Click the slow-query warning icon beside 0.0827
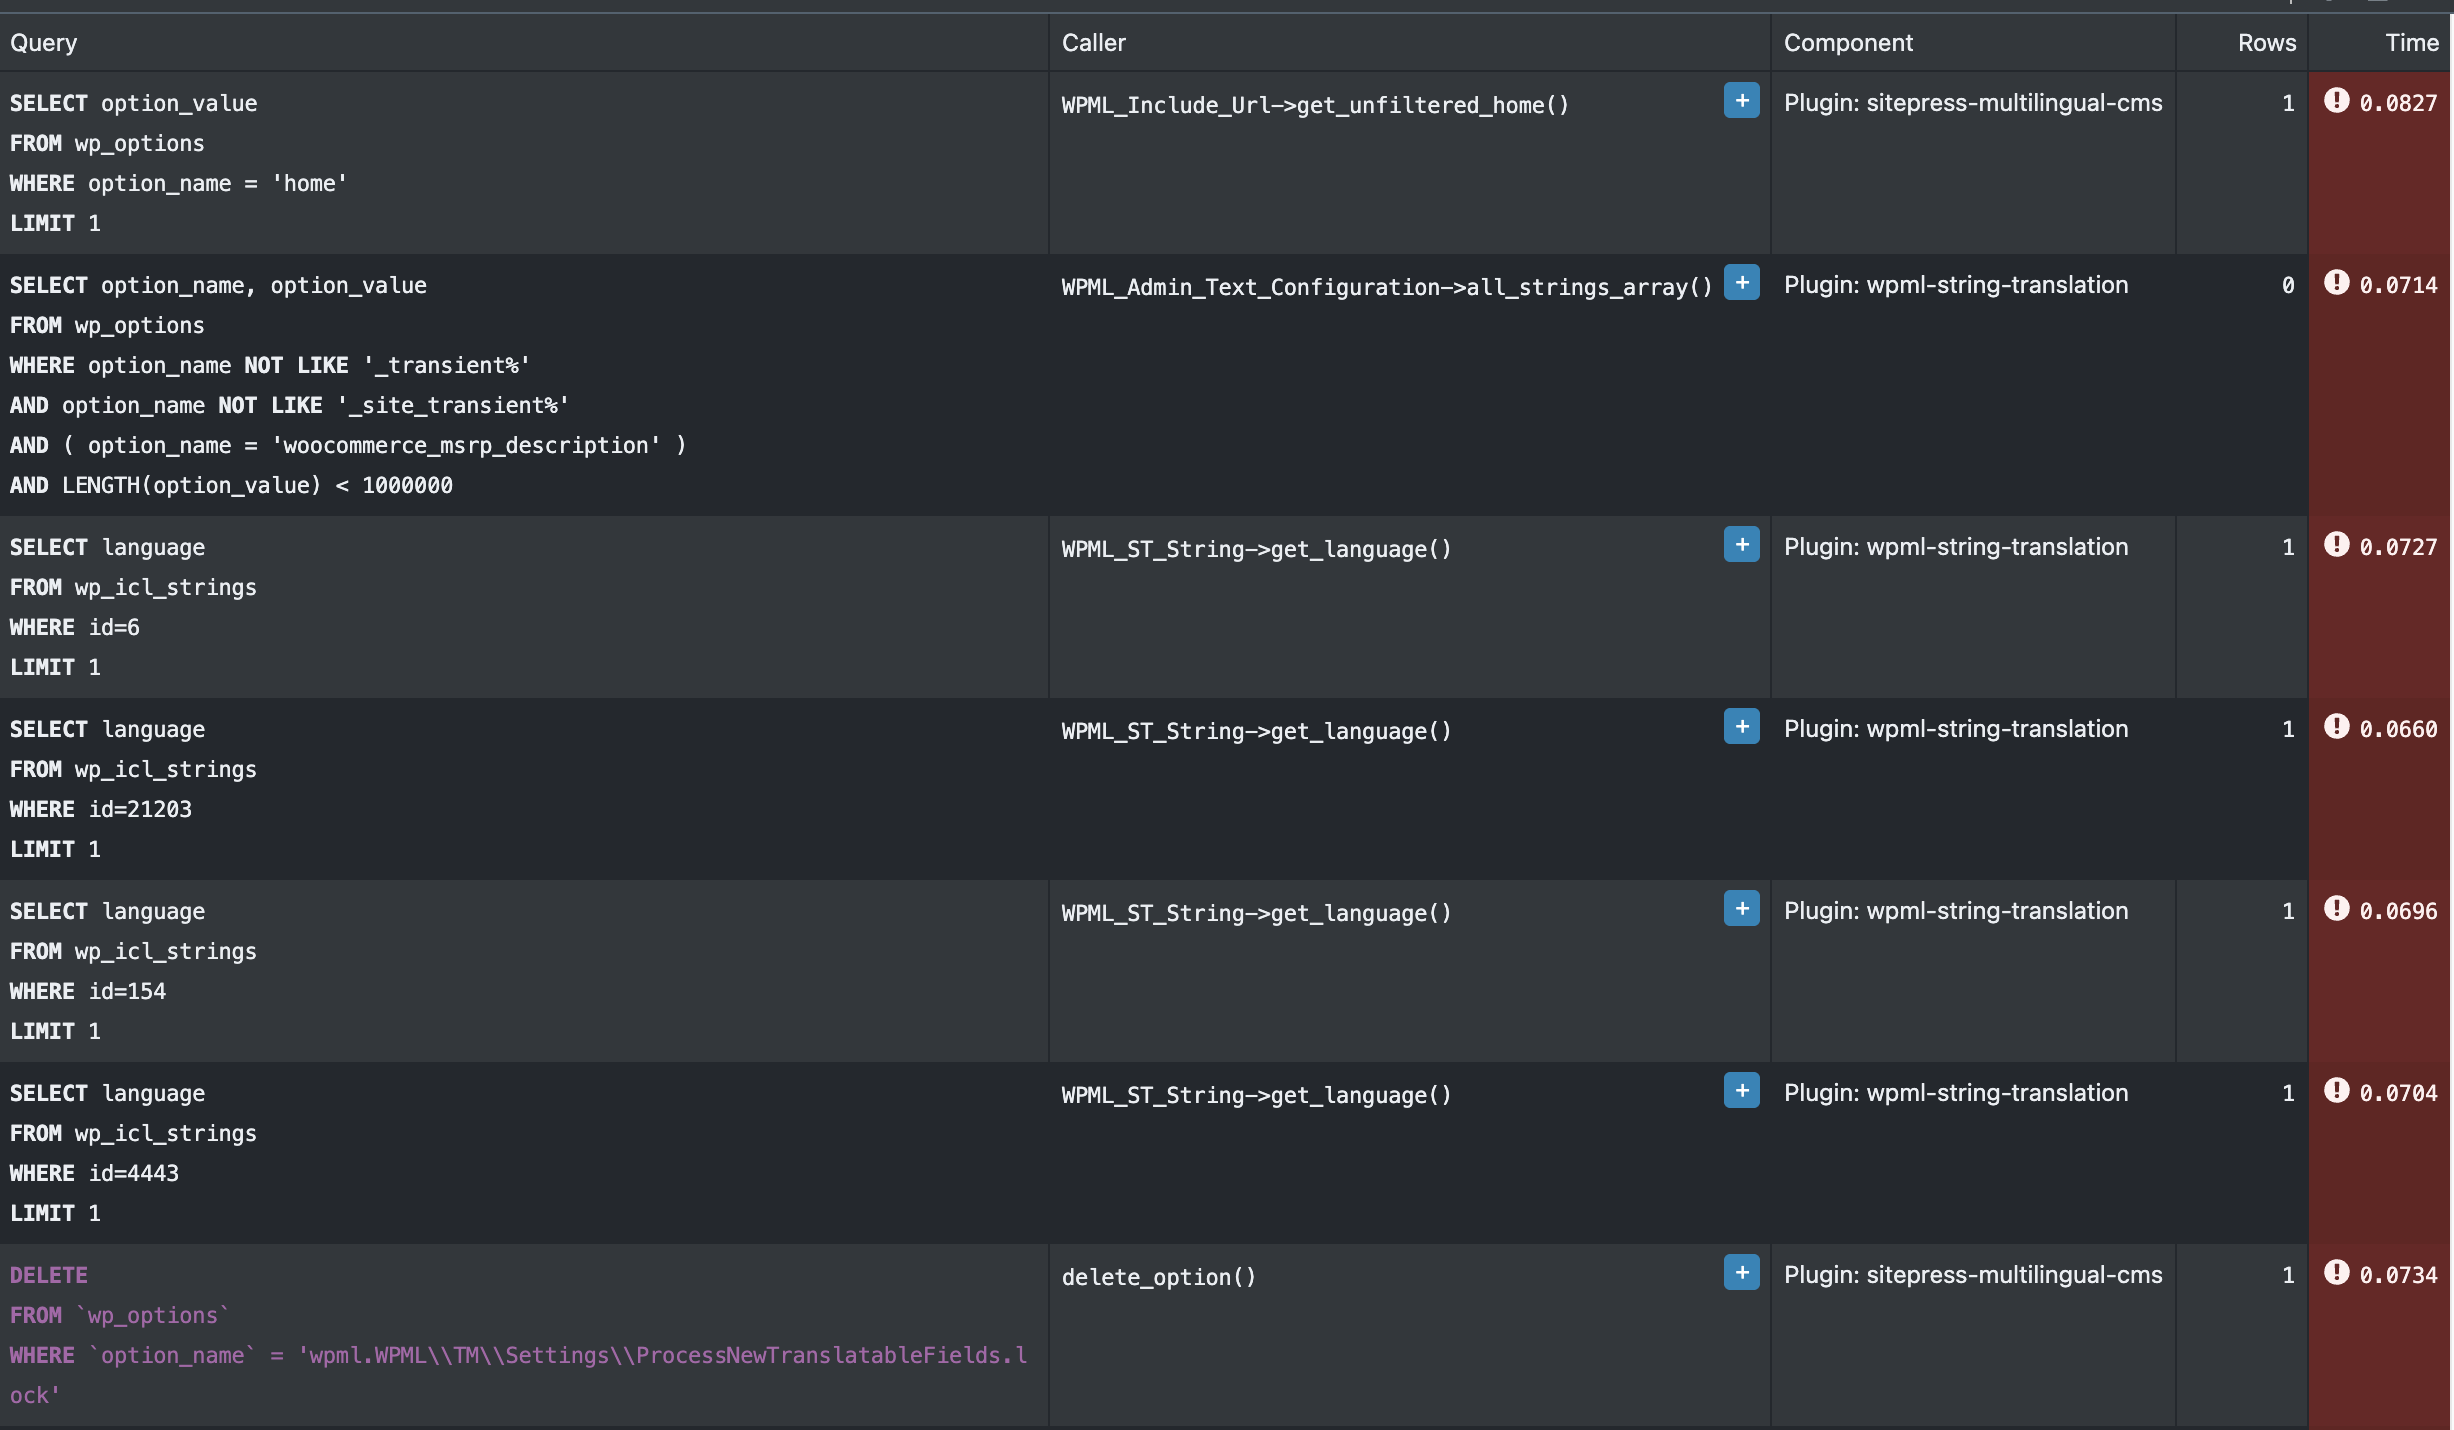Screen dimensions: 2454x1430 (x=2336, y=100)
